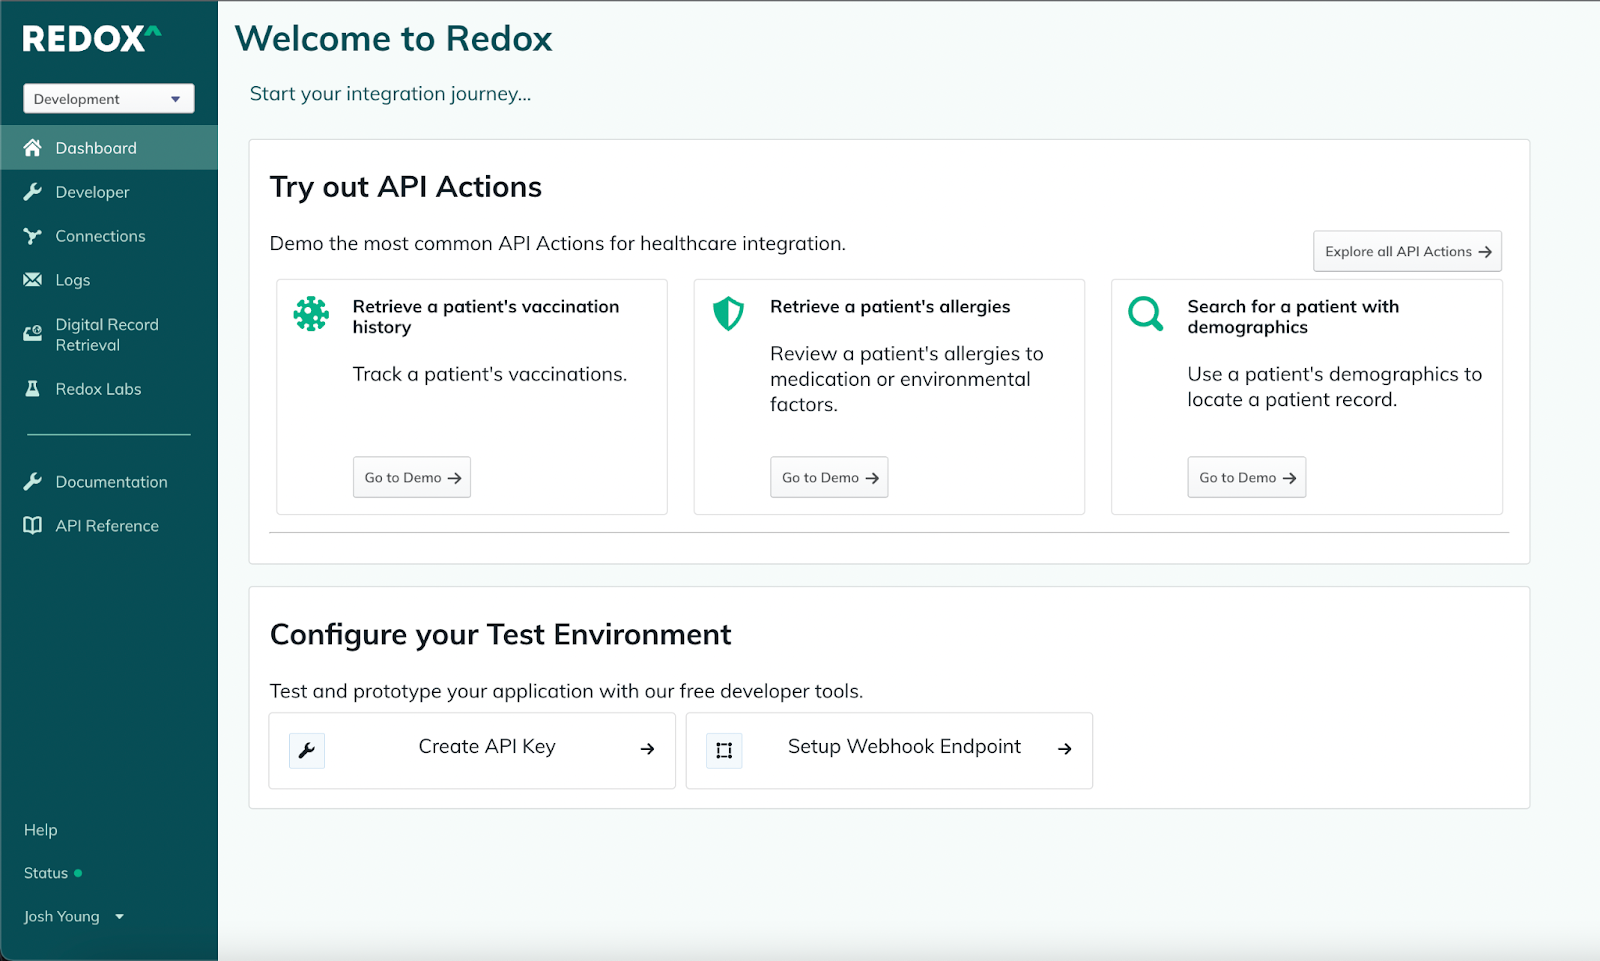Click the Connections branch icon
Screen dimensions: 1600x961
(x=33, y=236)
